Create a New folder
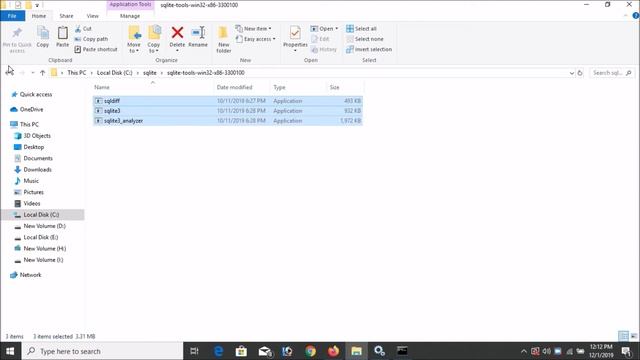 [x=223, y=40]
